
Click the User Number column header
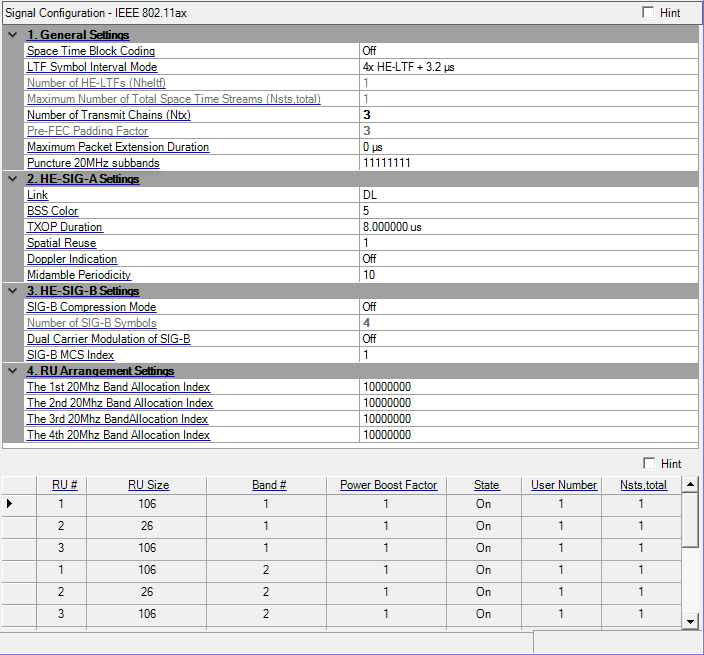click(564, 485)
